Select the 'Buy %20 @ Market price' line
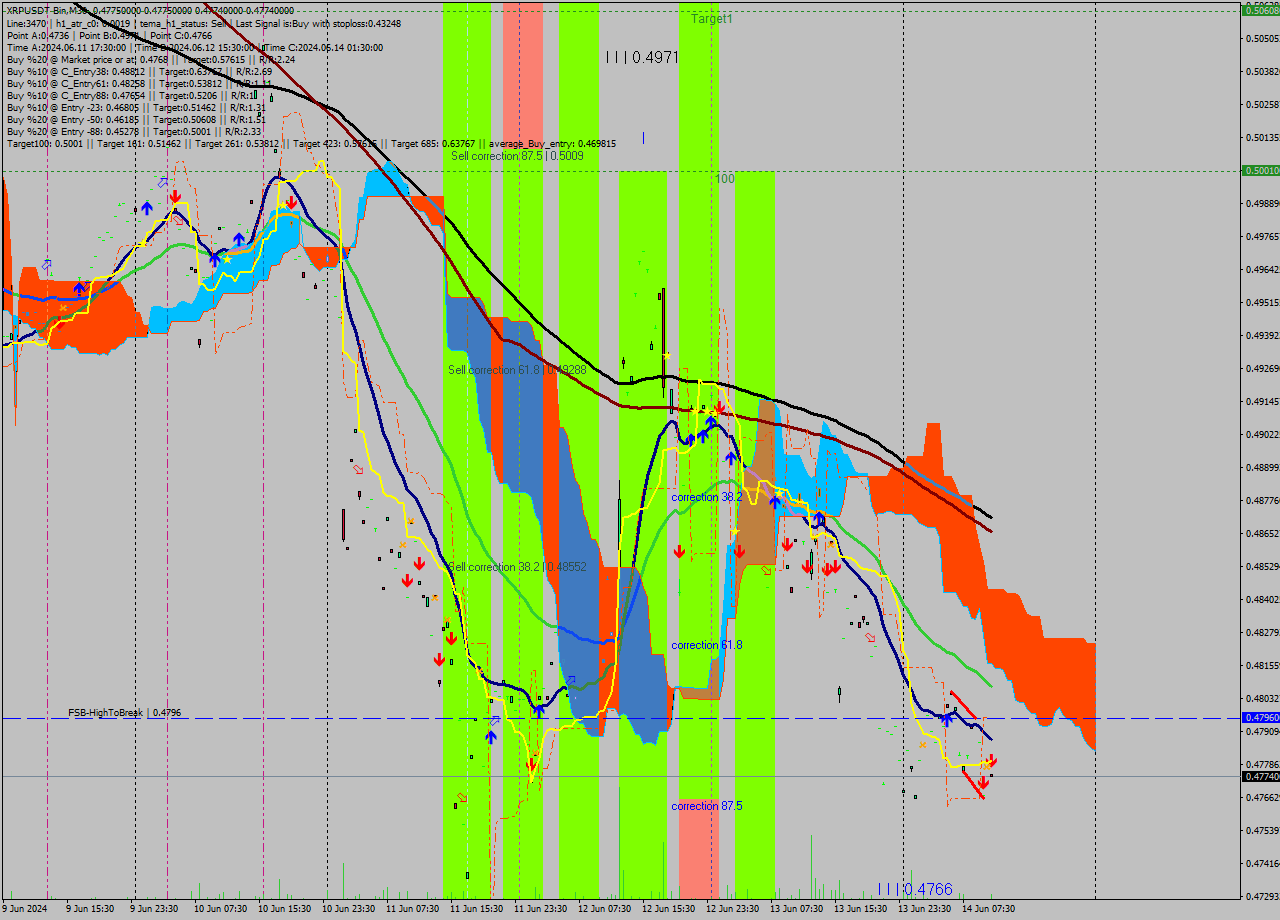Image resolution: width=1280 pixels, height=920 pixels. 151,59
